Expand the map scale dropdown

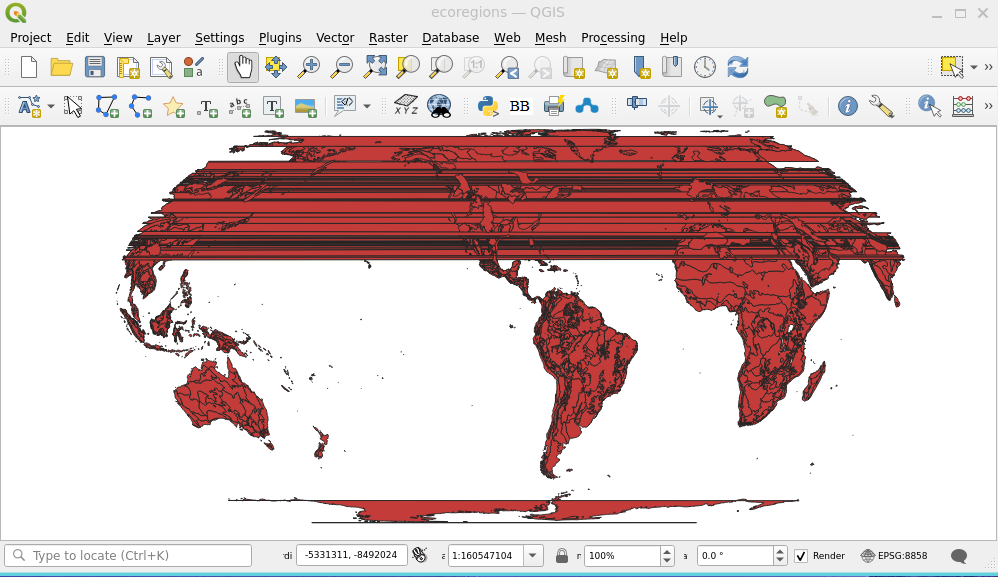[x=533, y=556]
